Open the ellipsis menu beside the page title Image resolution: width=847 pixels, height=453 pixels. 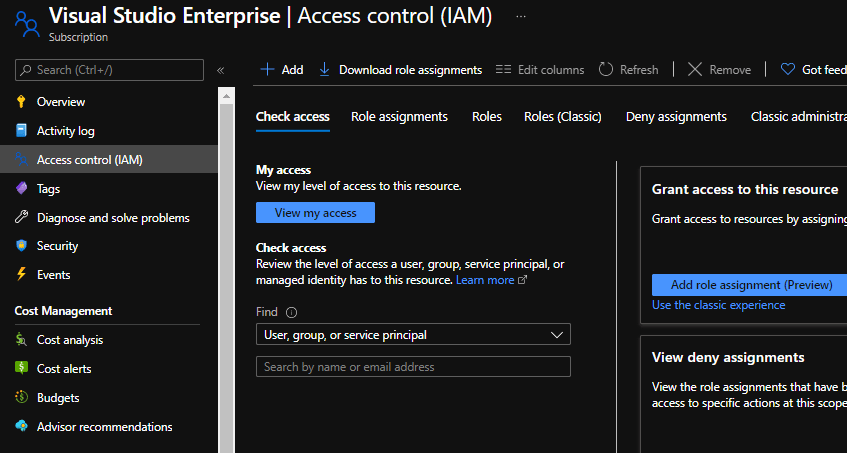(519, 17)
